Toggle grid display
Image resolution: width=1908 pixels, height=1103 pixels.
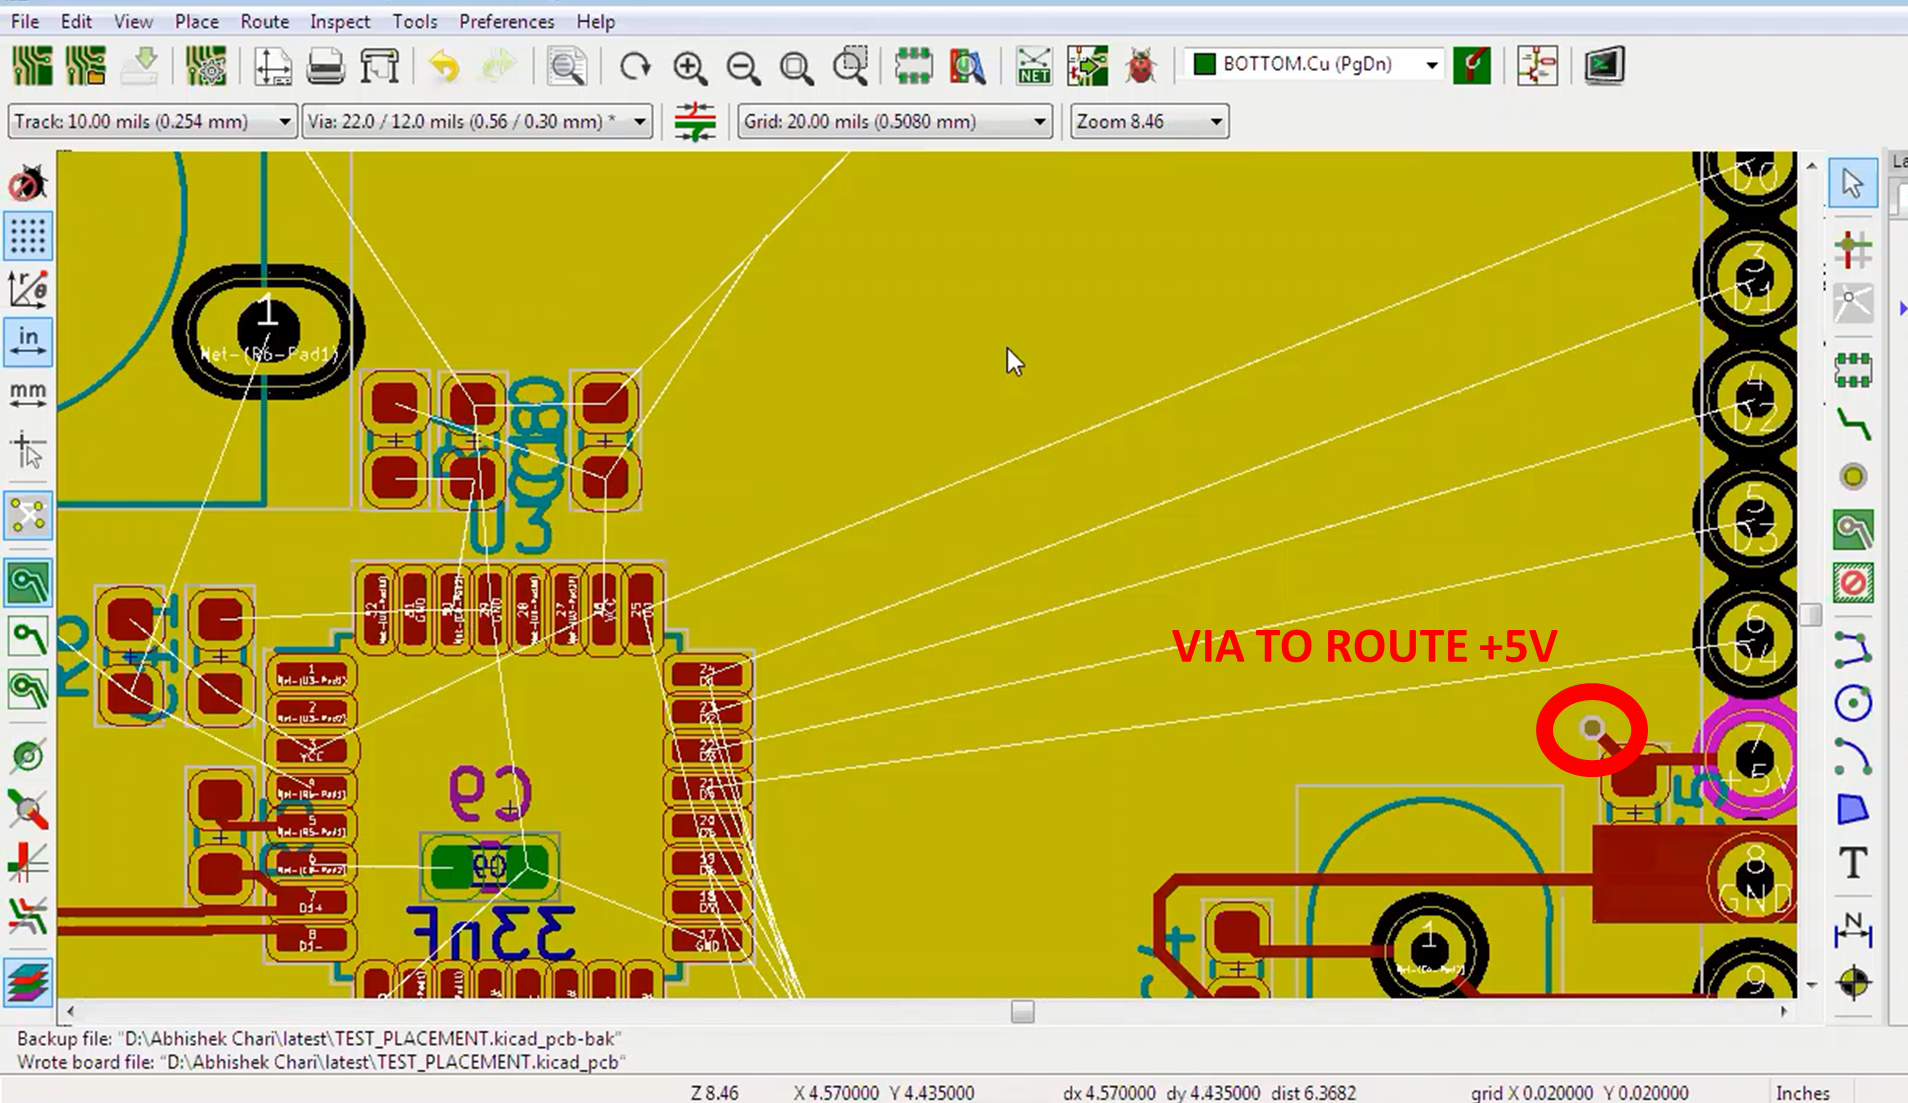click(x=28, y=237)
